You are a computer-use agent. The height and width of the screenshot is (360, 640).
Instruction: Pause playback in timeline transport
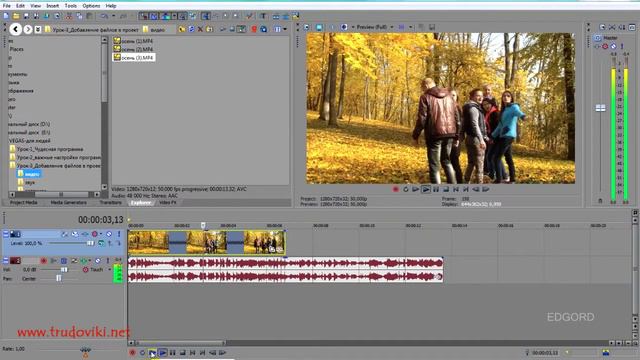[x=173, y=353]
